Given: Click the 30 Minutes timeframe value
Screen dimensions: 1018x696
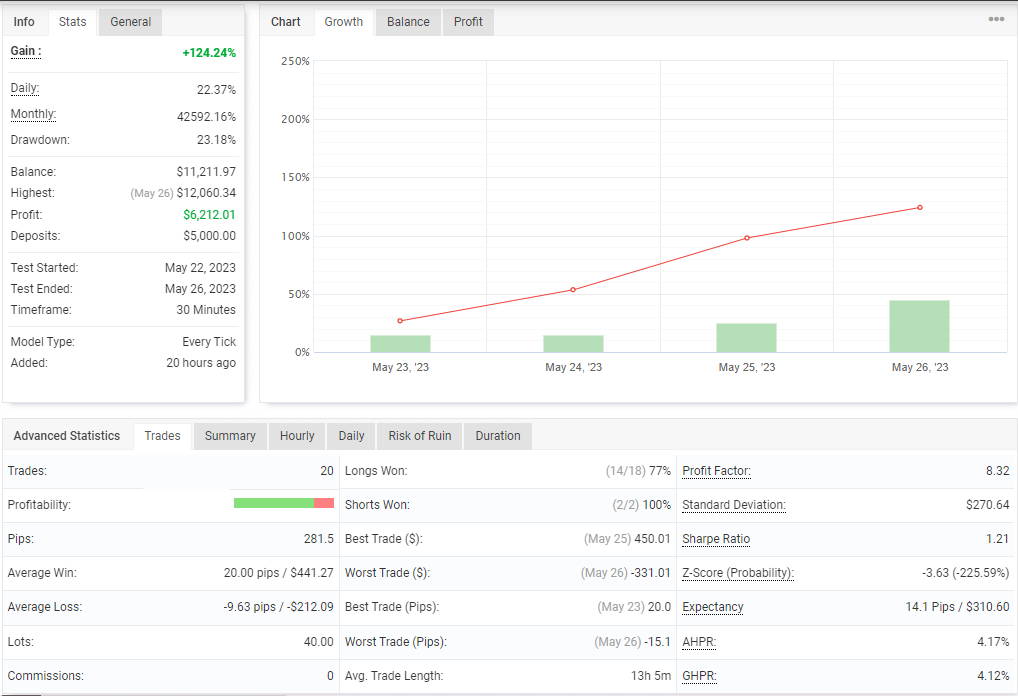Looking at the screenshot, I should [x=206, y=310].
